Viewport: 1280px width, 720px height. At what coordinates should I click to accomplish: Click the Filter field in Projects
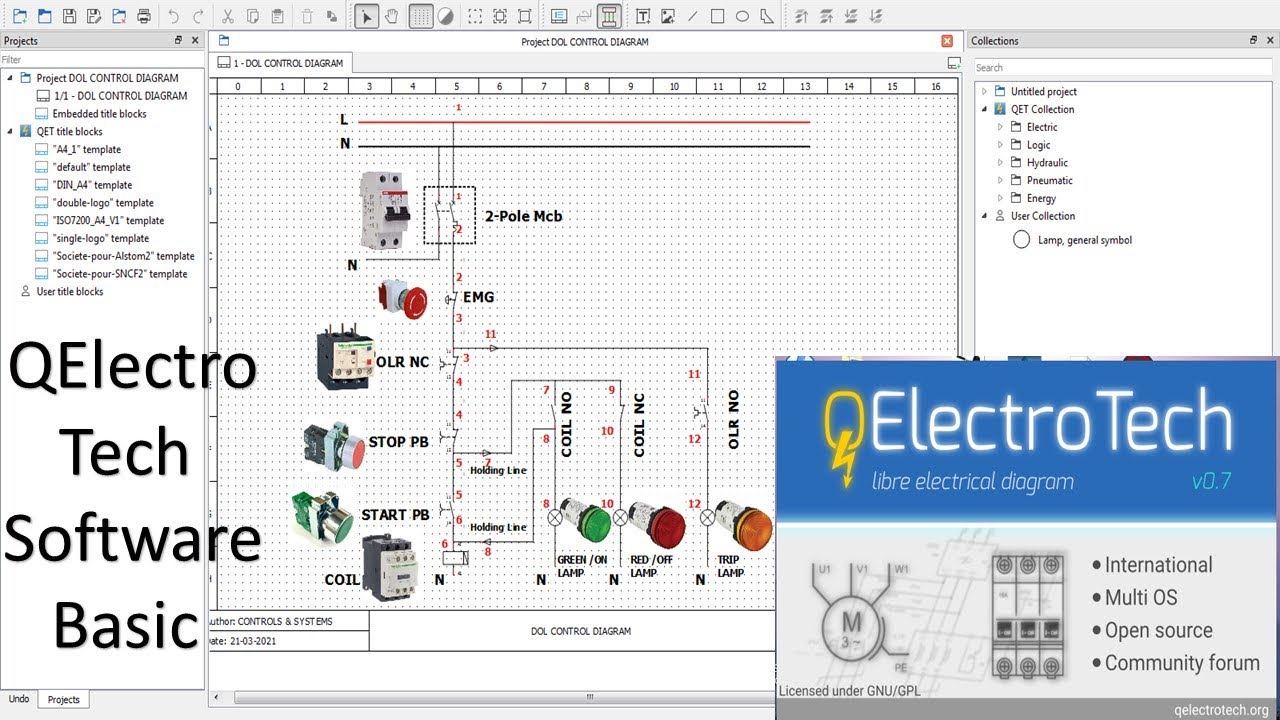[x=102, y=60]
